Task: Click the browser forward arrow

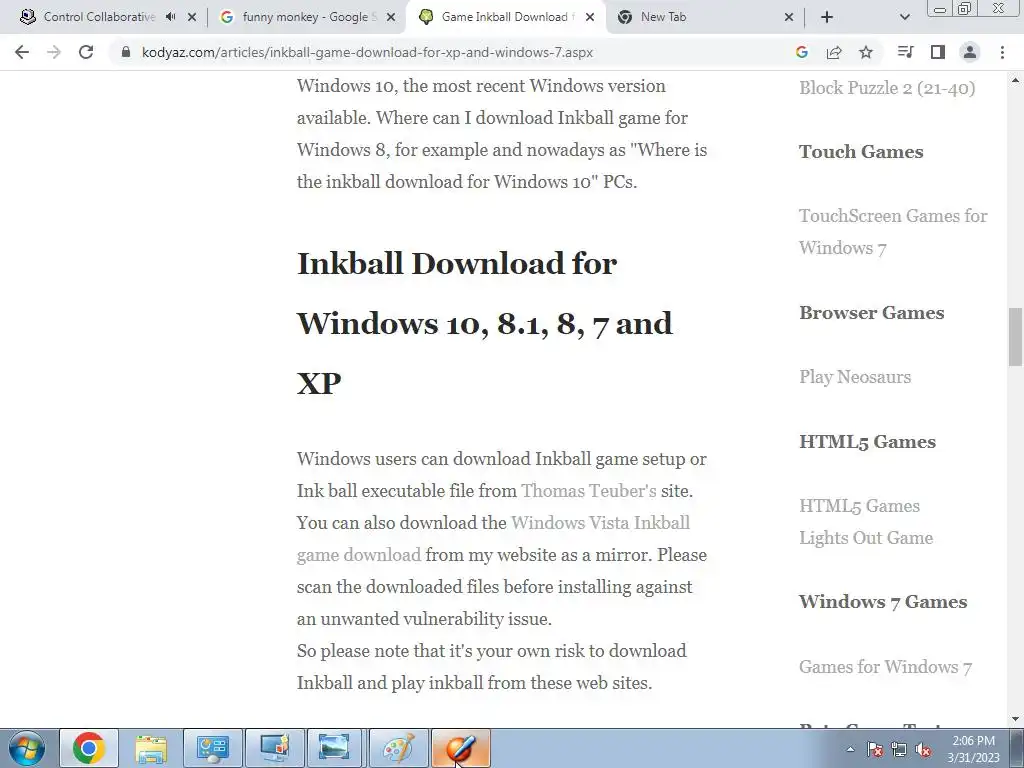Action: click(x=54, y=52)
